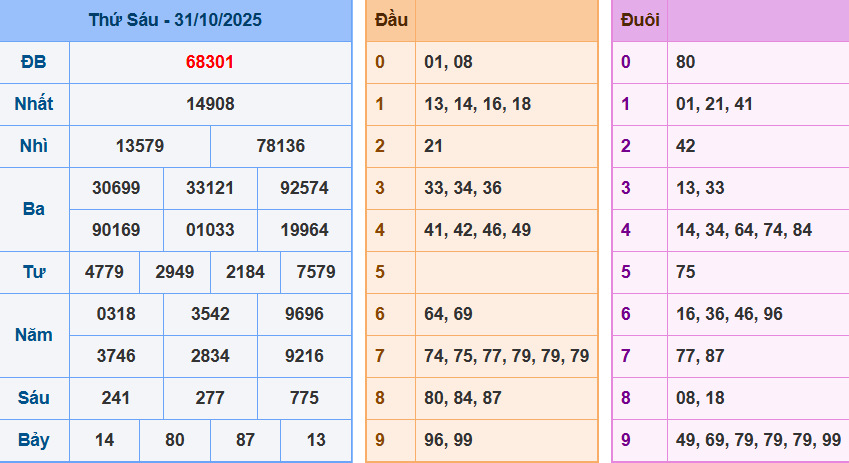The width and height of the screenshot is (849, 463).
Task: Click the Nhì prize number 78136
Action: click(281, 146)
